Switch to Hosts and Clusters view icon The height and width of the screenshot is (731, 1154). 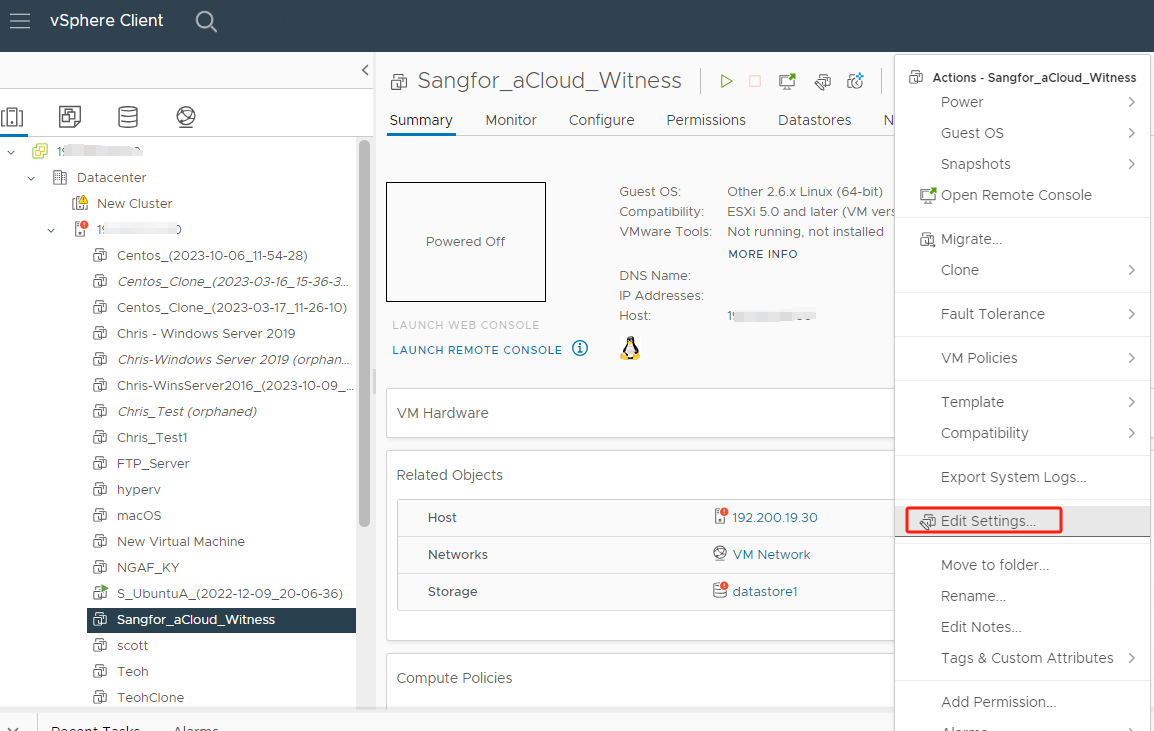tap(13, 117)
